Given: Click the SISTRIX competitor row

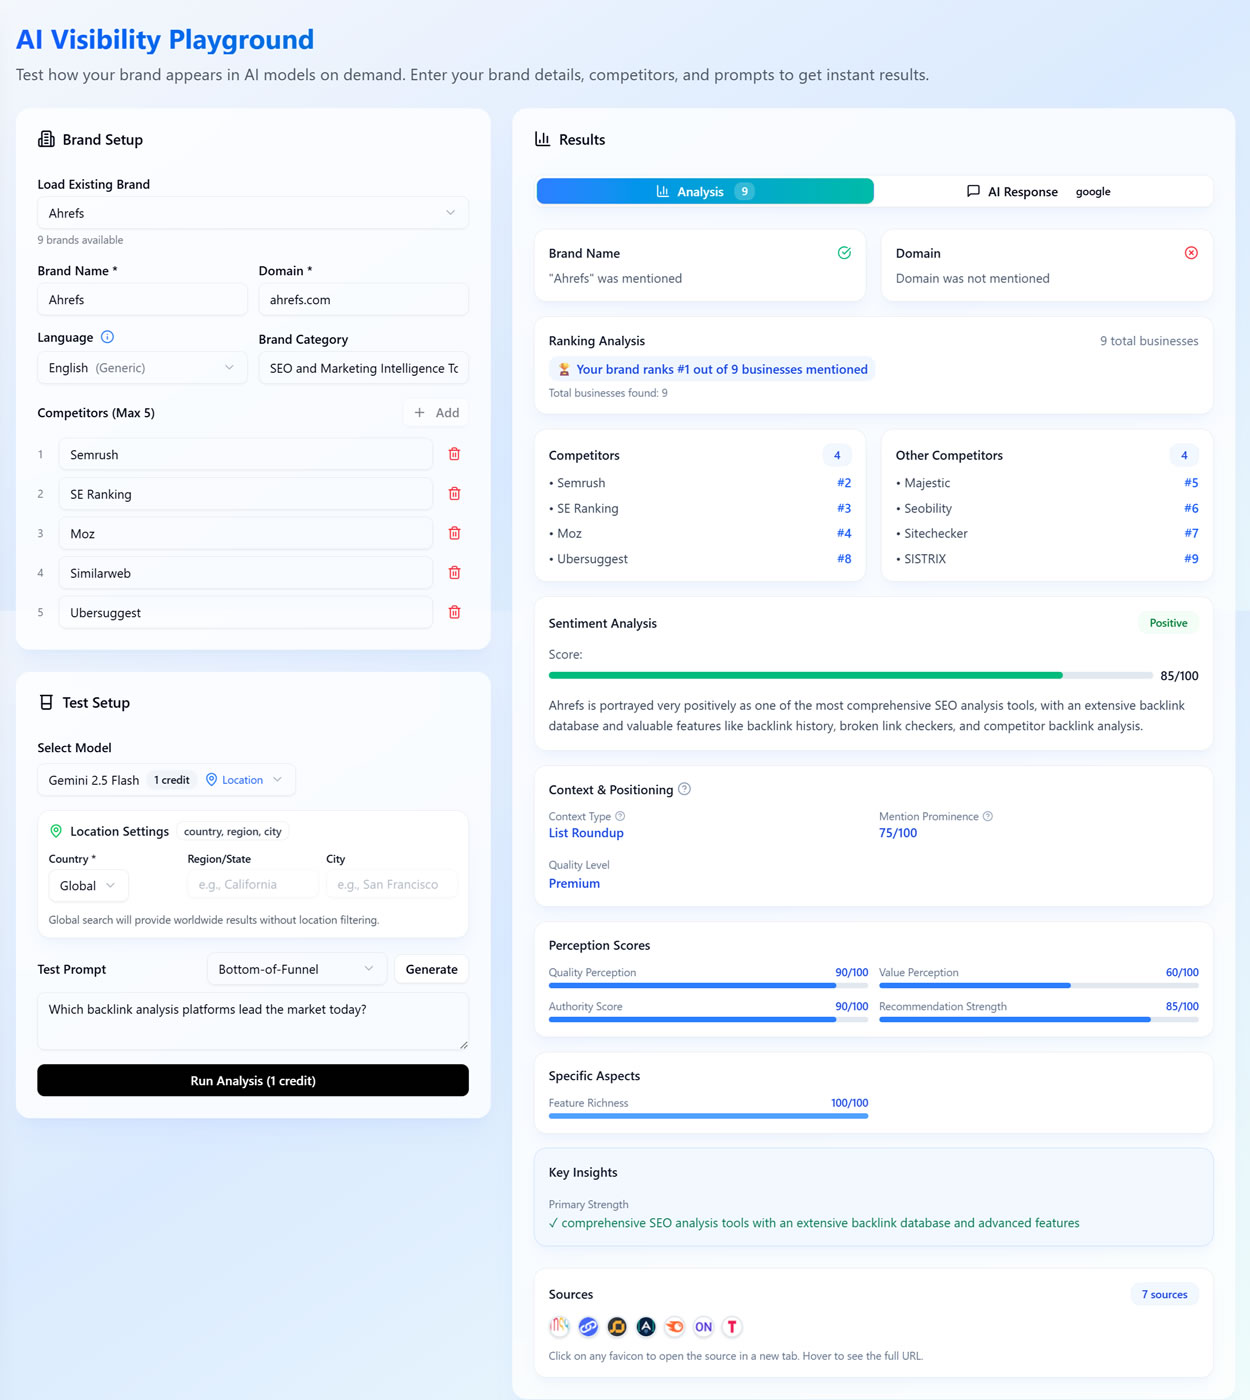Looking at the screenshot, I should pos(1047,559).
